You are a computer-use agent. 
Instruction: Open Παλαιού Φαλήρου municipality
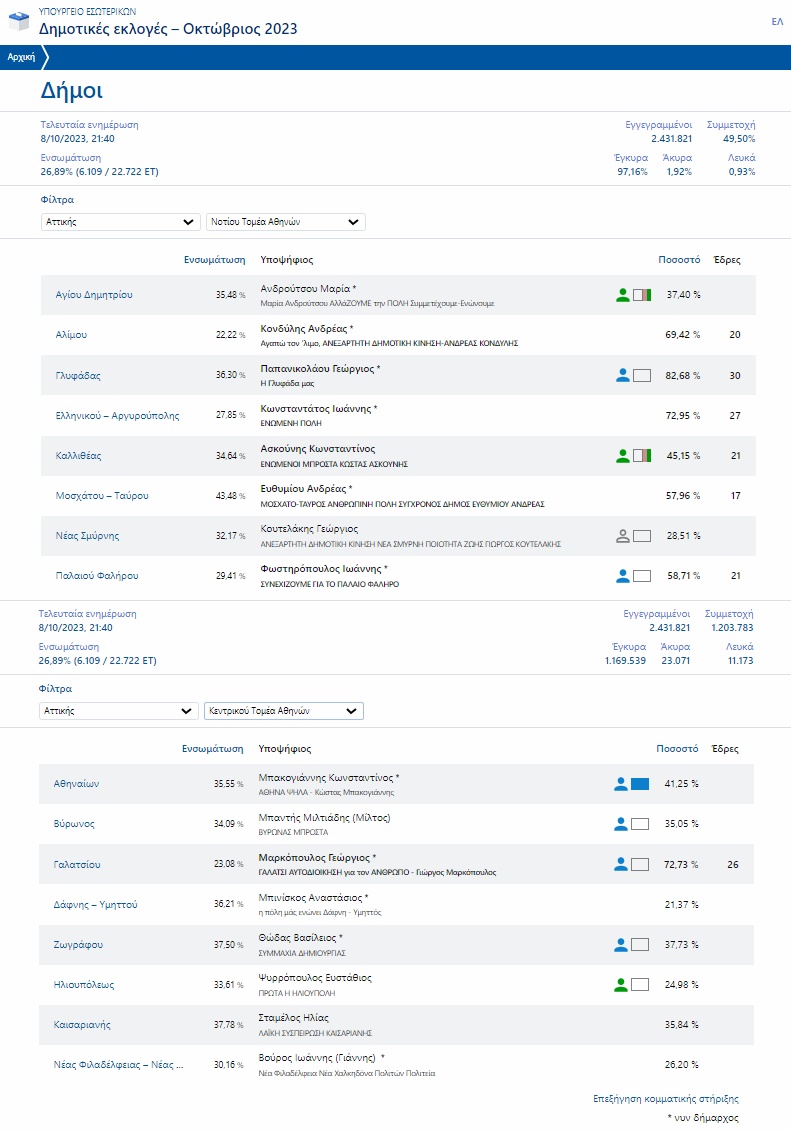pos(97,576)
